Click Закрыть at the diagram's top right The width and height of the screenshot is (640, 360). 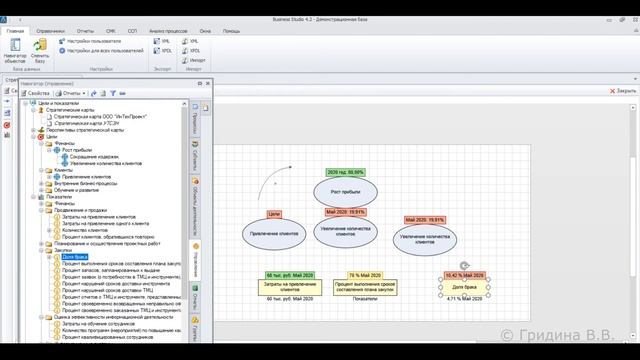coord(623,91)
